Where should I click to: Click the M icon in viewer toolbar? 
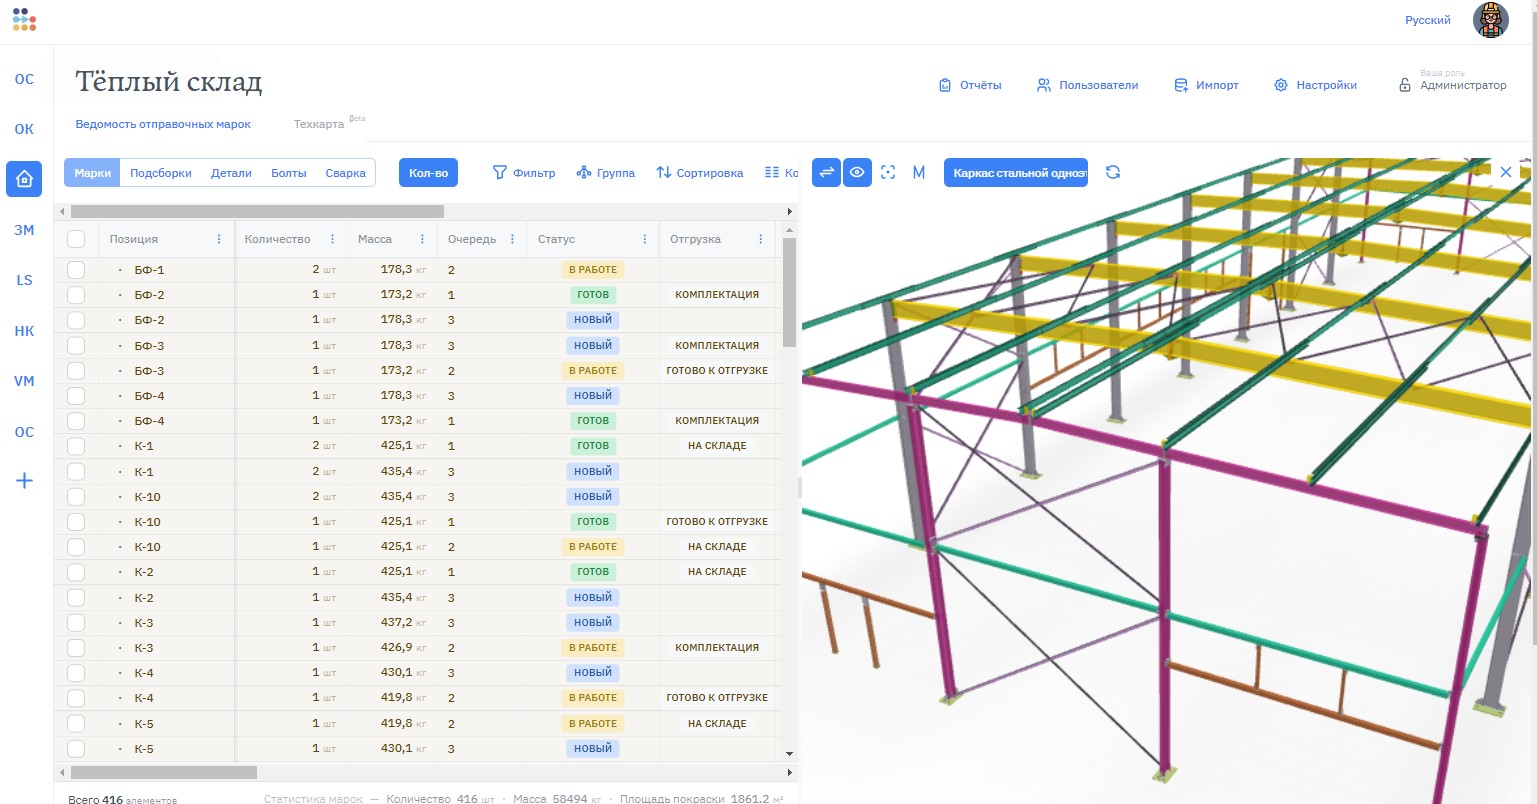919,172
